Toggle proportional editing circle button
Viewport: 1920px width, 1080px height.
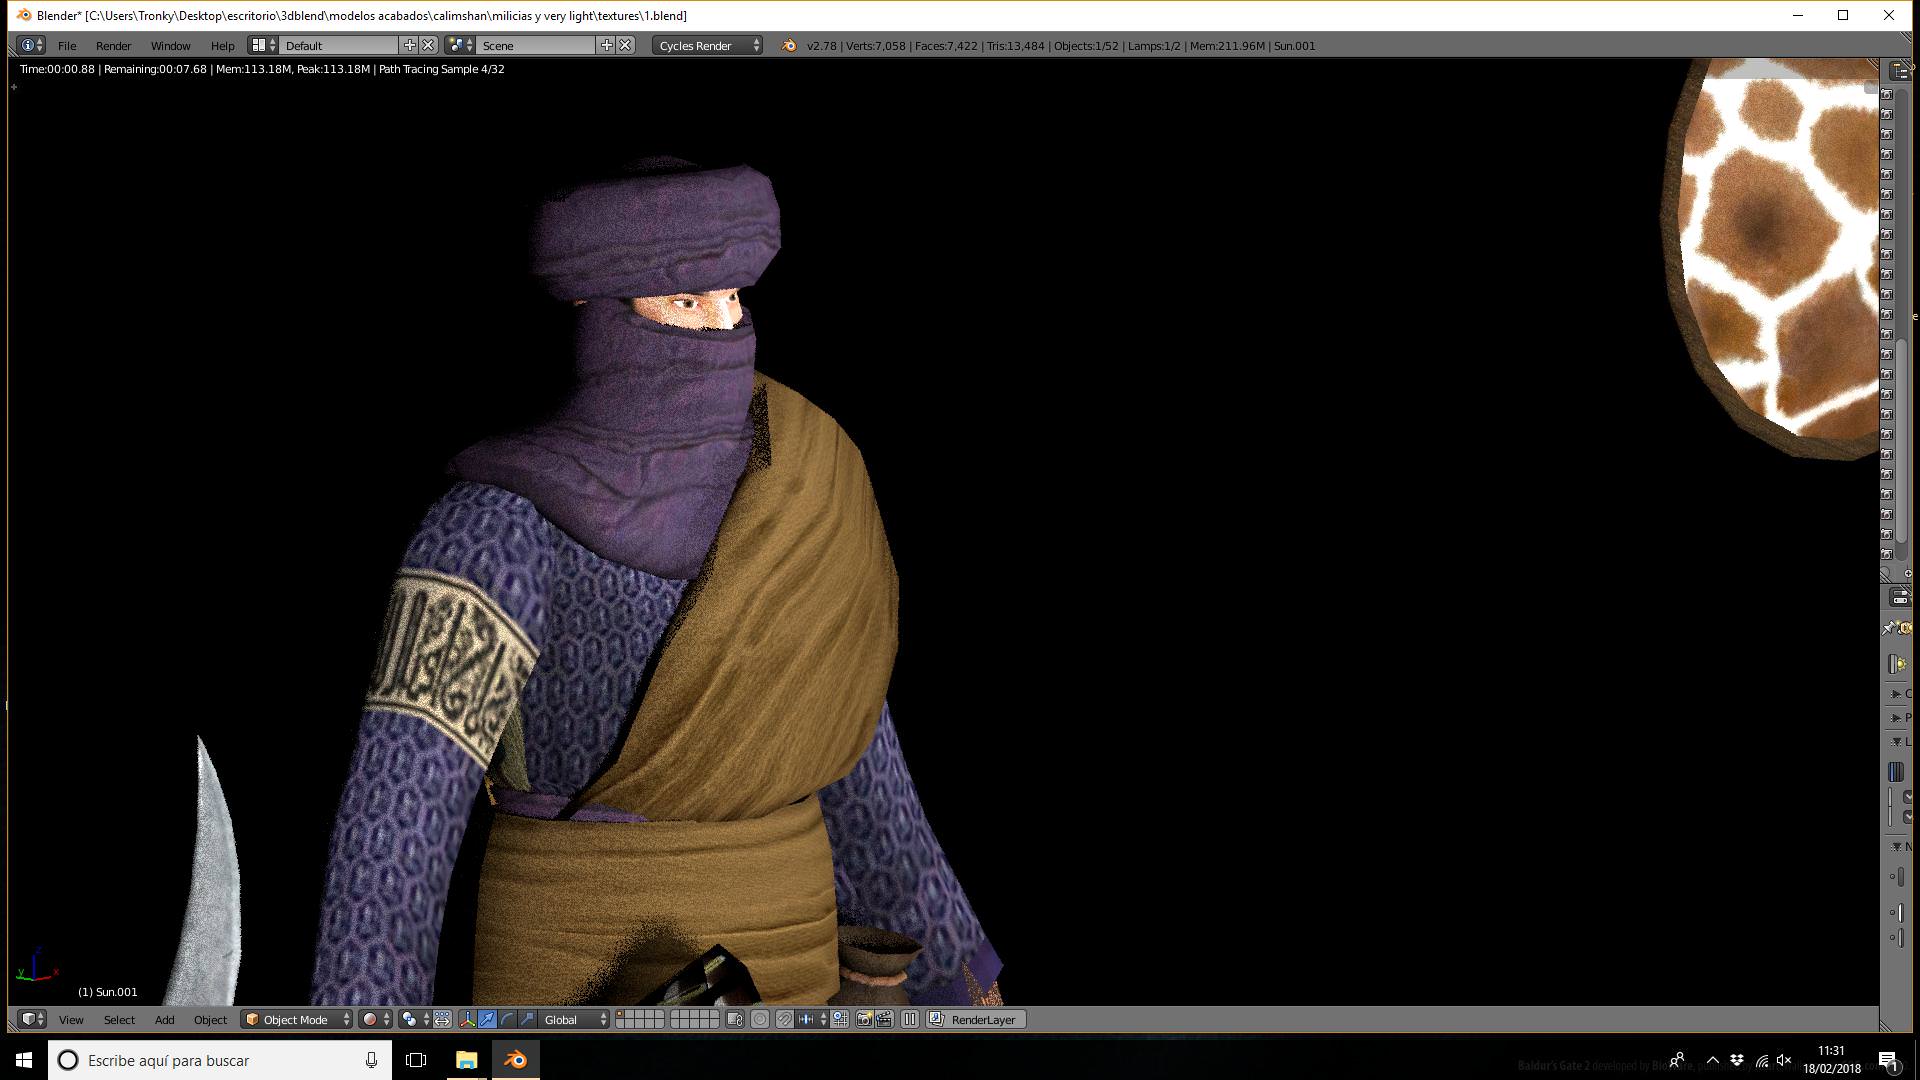(760, 1019)
